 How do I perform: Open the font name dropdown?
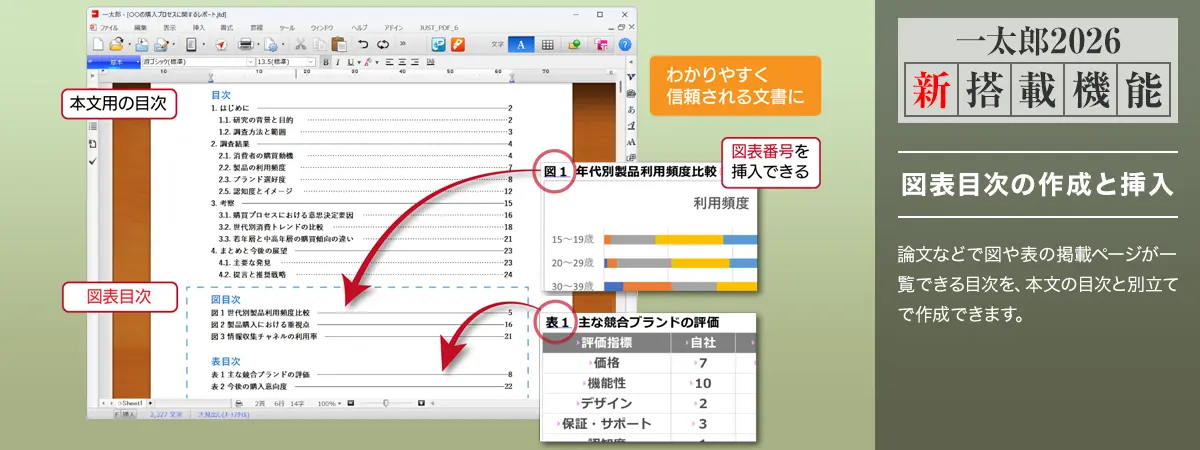point(249,62)
